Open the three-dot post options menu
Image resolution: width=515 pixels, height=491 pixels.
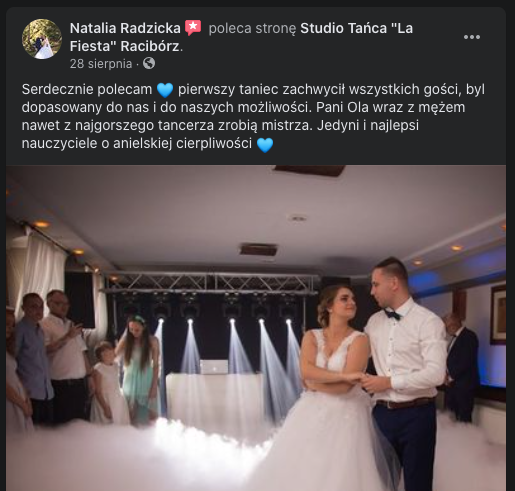[x=472, y=37]
